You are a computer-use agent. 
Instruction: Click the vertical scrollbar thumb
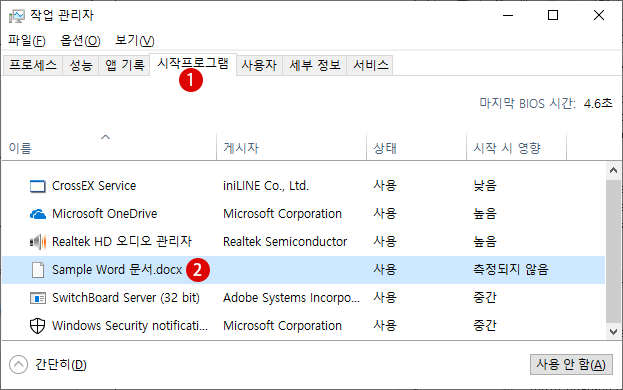[613, 251]
